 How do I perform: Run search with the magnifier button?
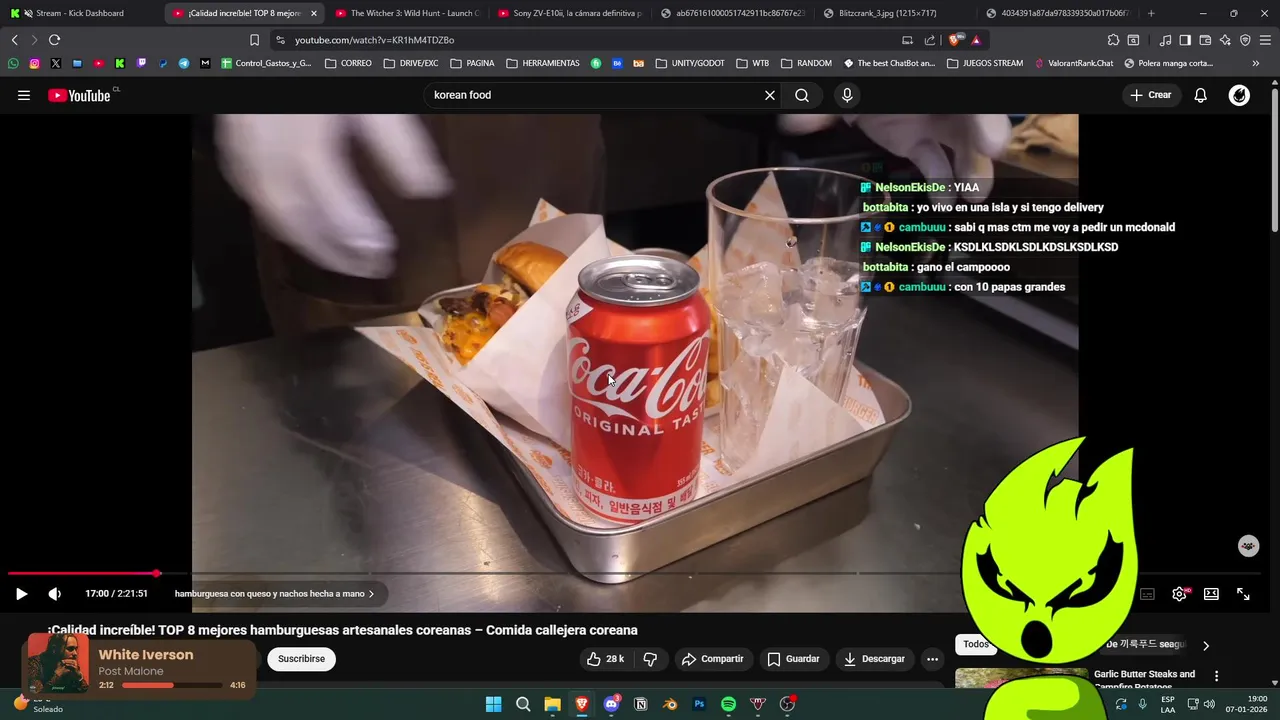pos(802,95)
